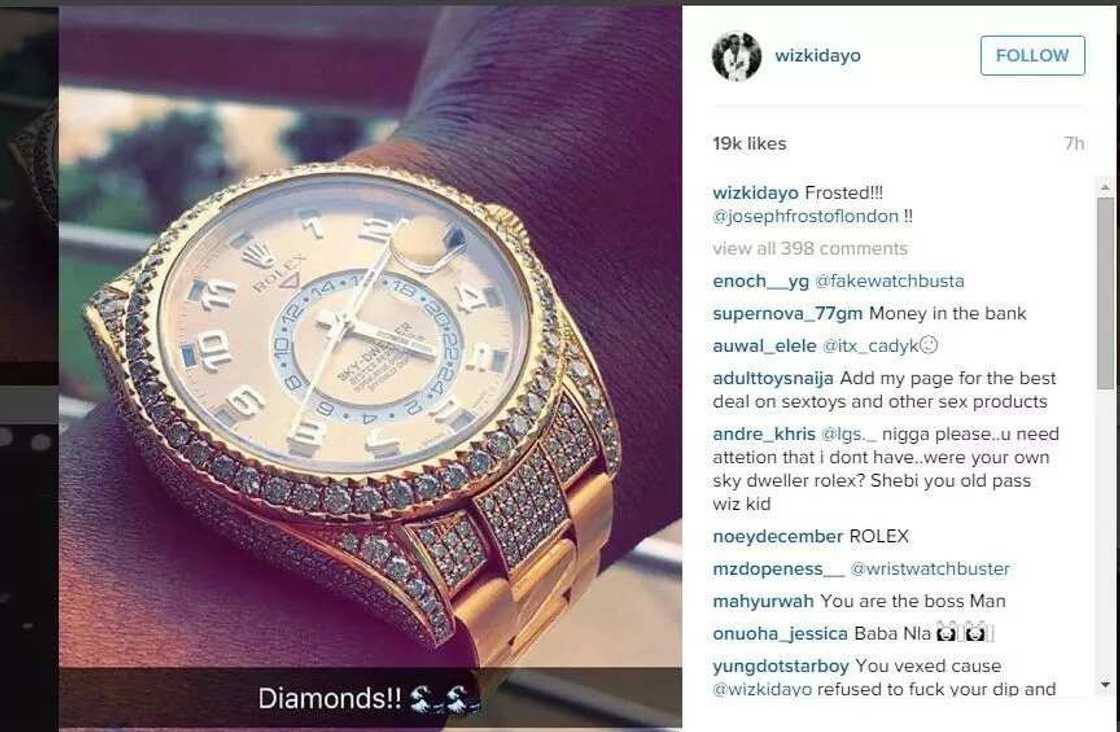View all 398 comments
Viewport: 1120px width, 732px height.
coord(810,249)
